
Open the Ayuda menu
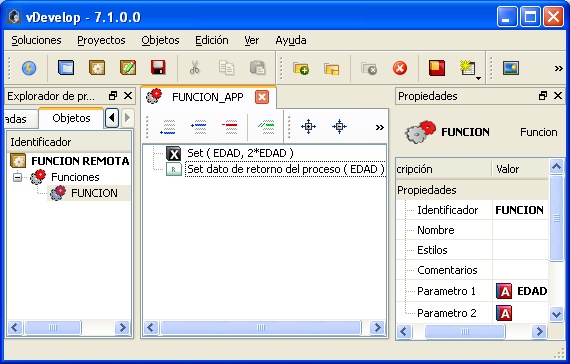(x=291, y=40)
